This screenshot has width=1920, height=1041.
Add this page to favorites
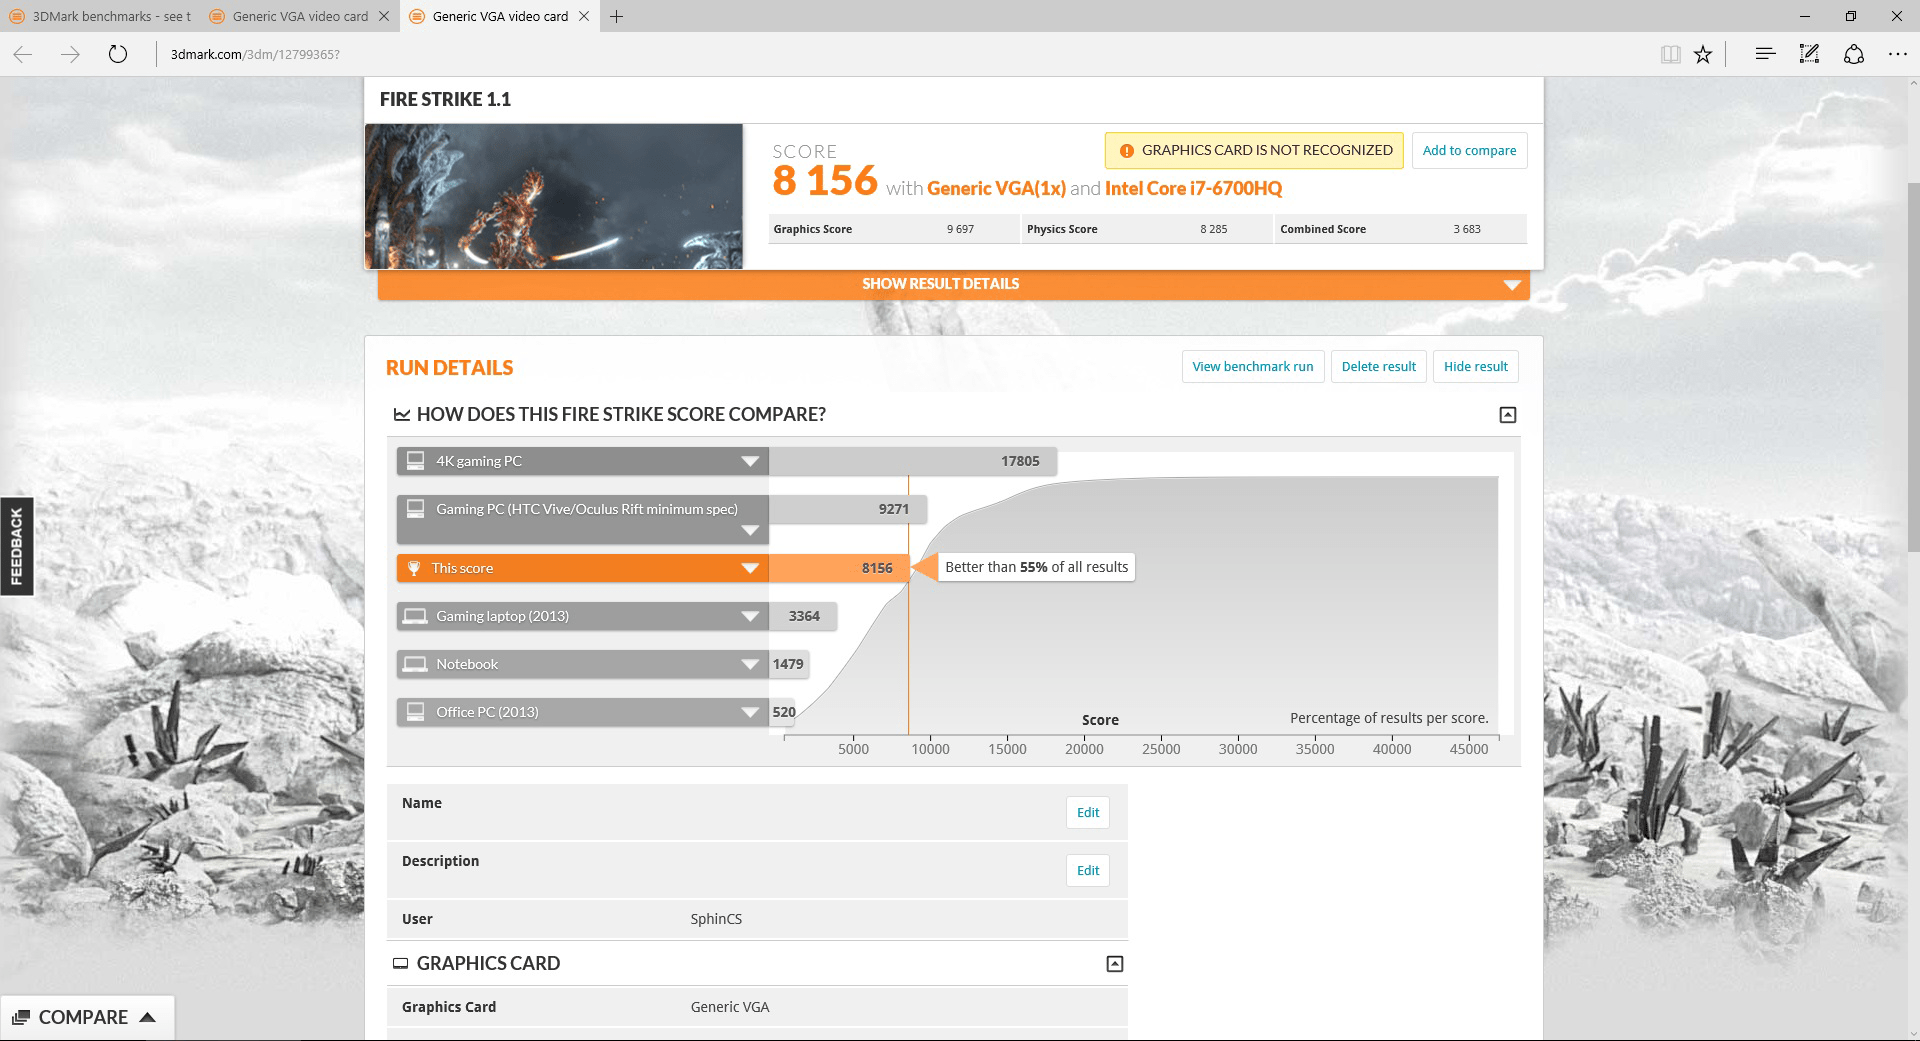[1703, 54]
